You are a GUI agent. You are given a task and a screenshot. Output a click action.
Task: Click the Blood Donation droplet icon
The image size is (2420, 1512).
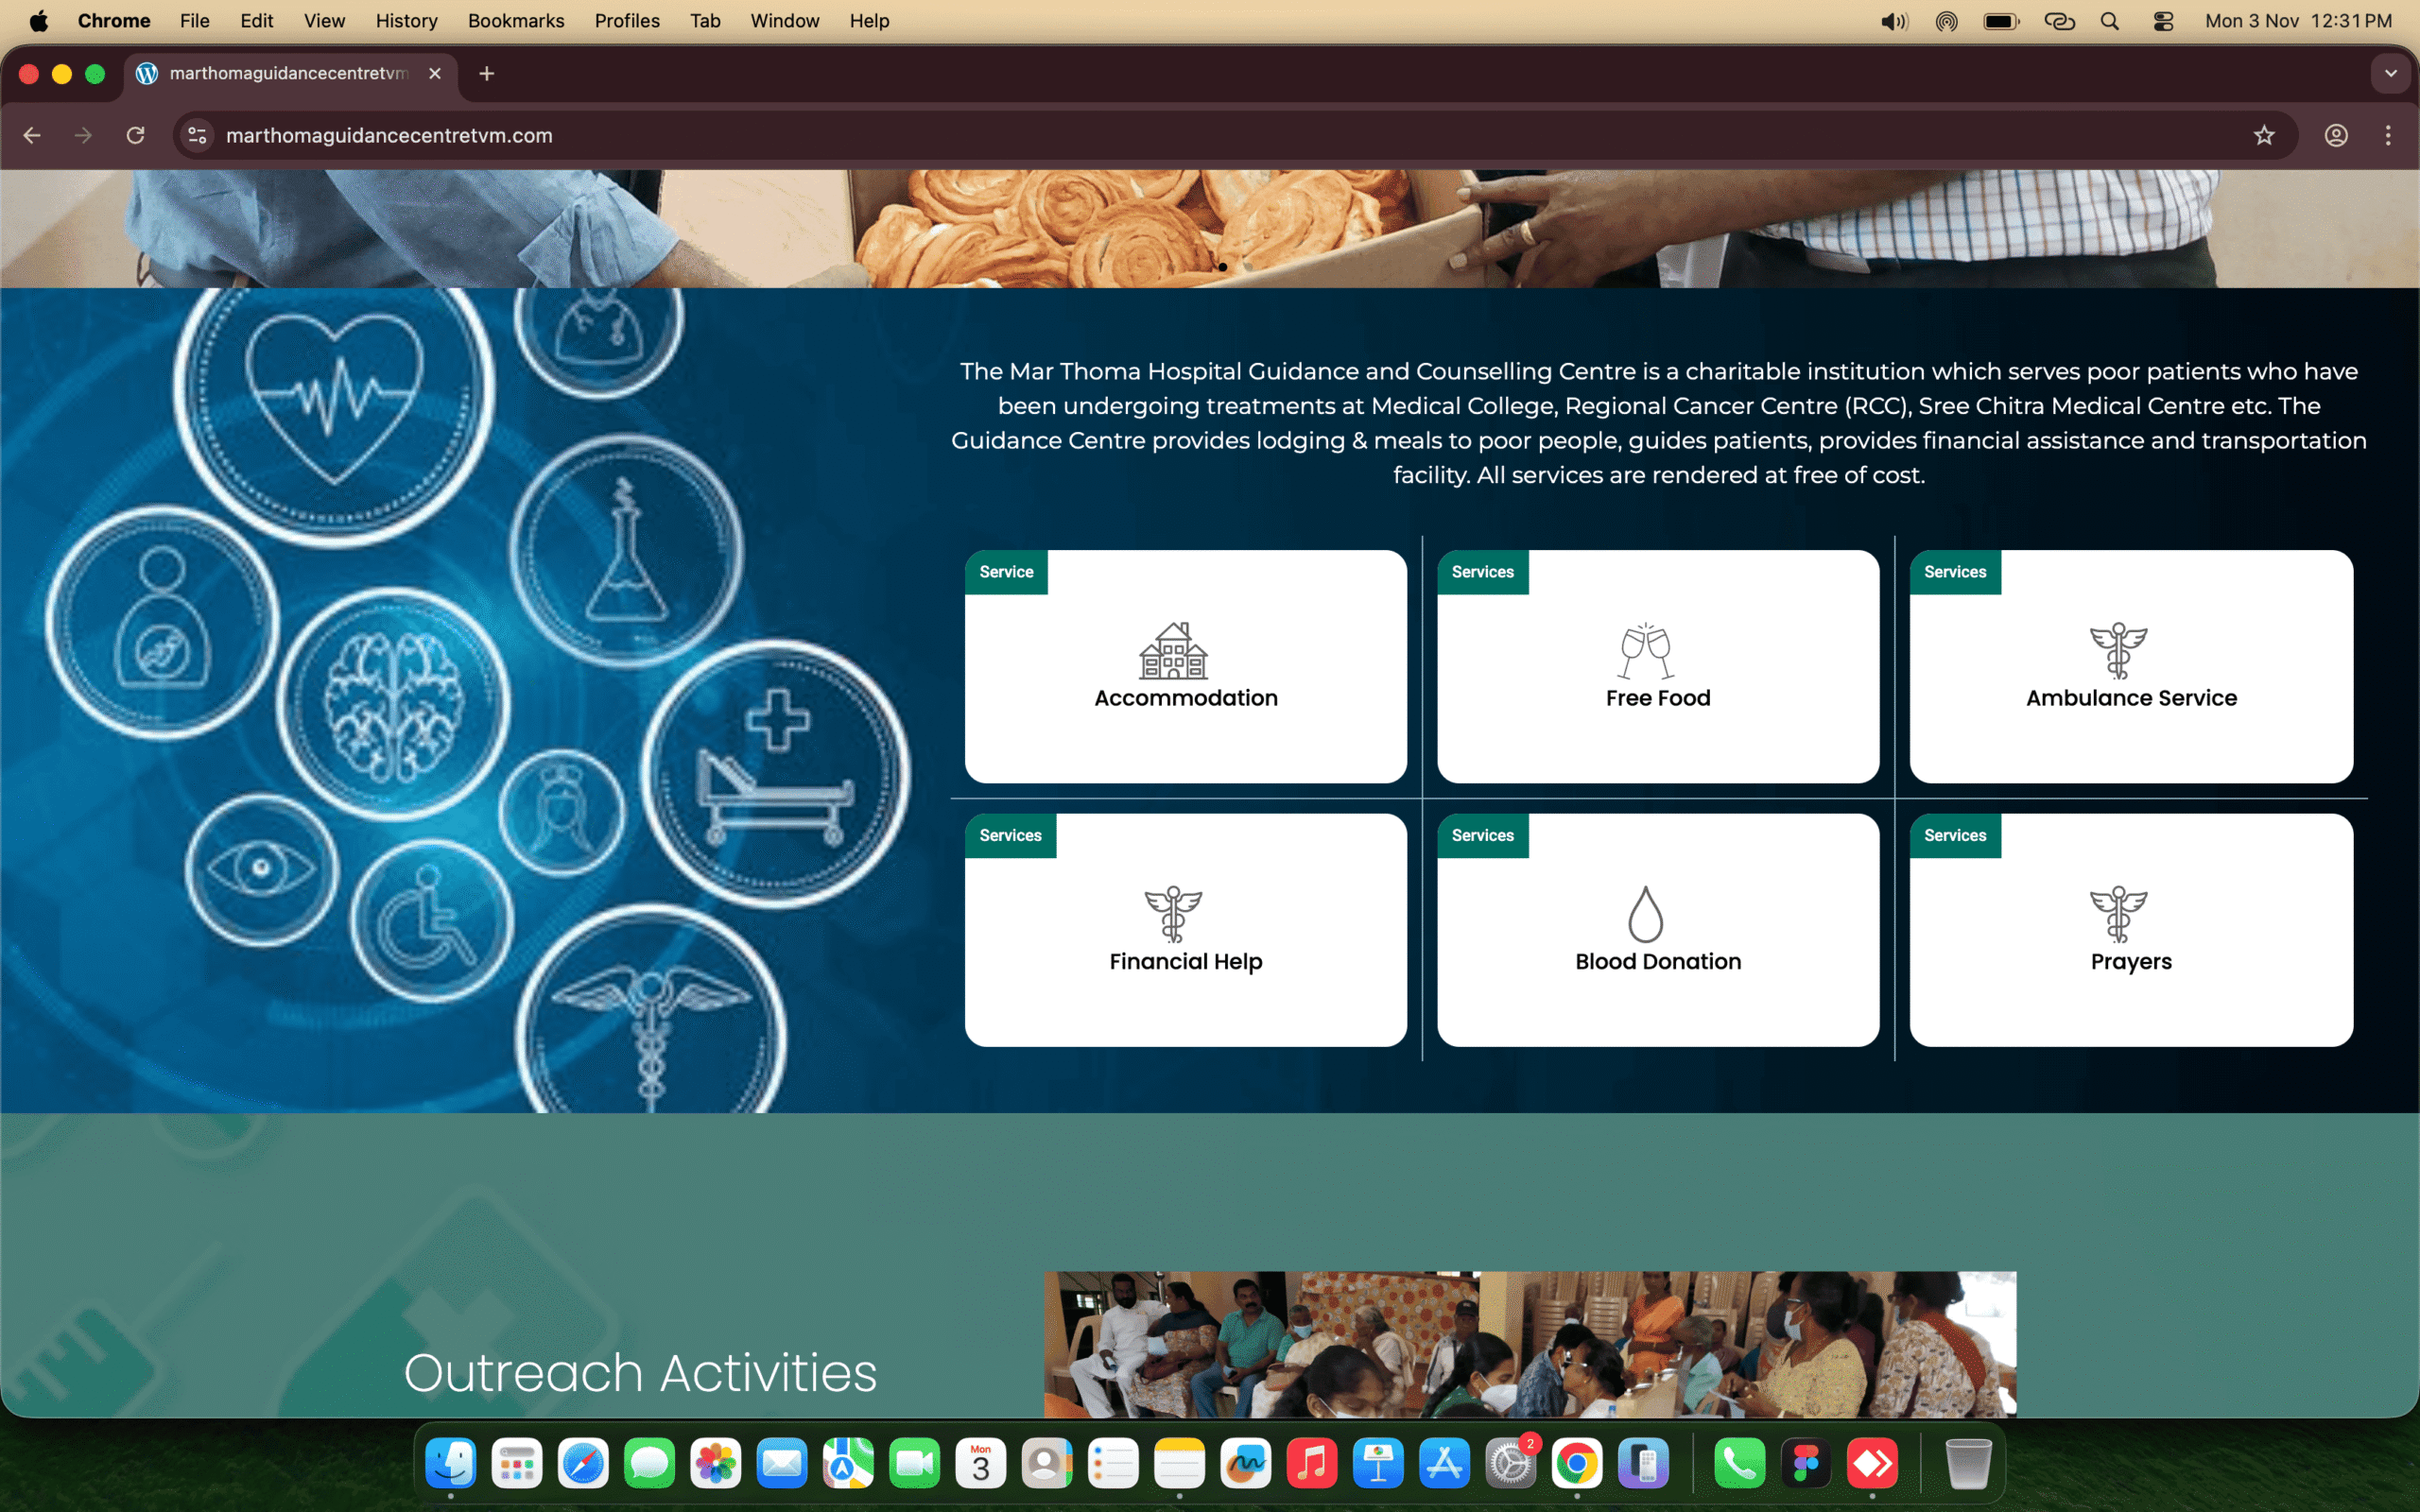click(x=1645, y=913)
